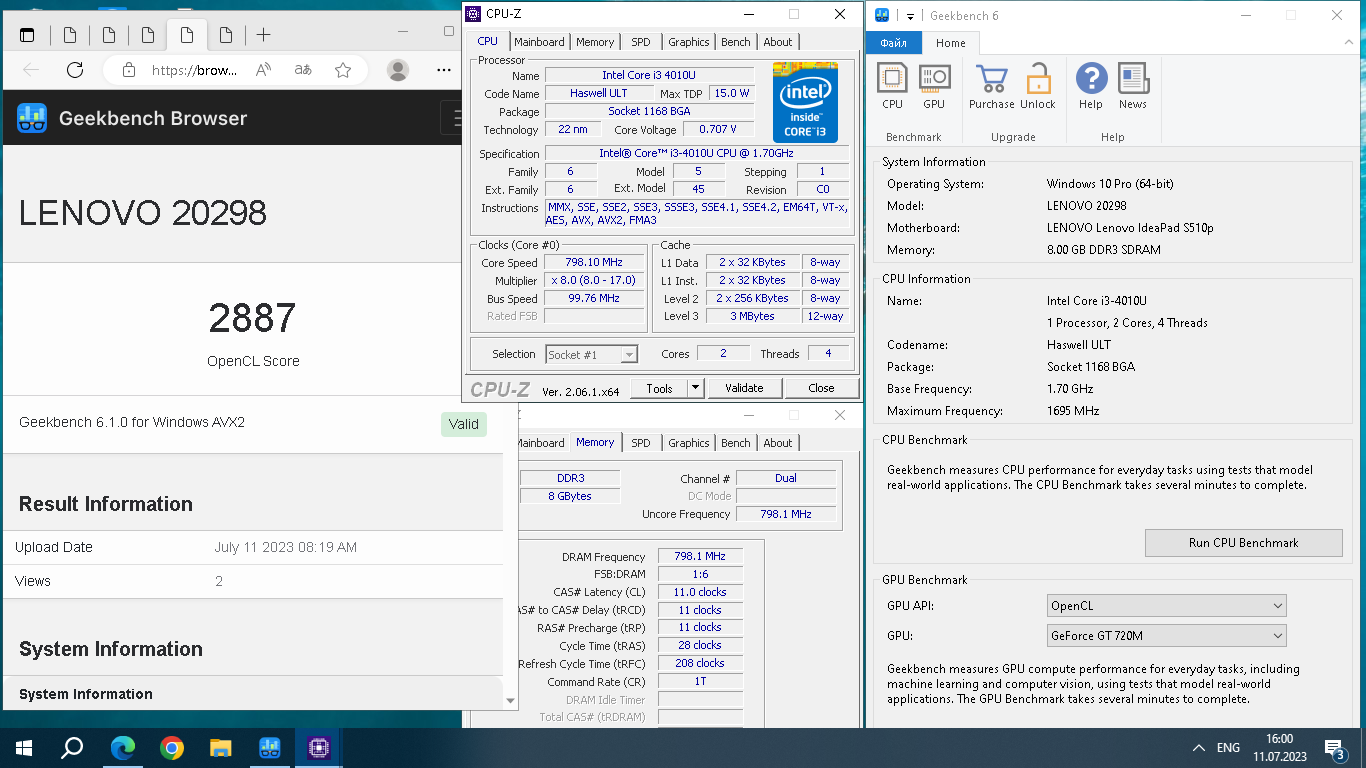Start Read Aloud from the address bar
The width and height of the screenshot is (1366, 768).
pos(264,70)
